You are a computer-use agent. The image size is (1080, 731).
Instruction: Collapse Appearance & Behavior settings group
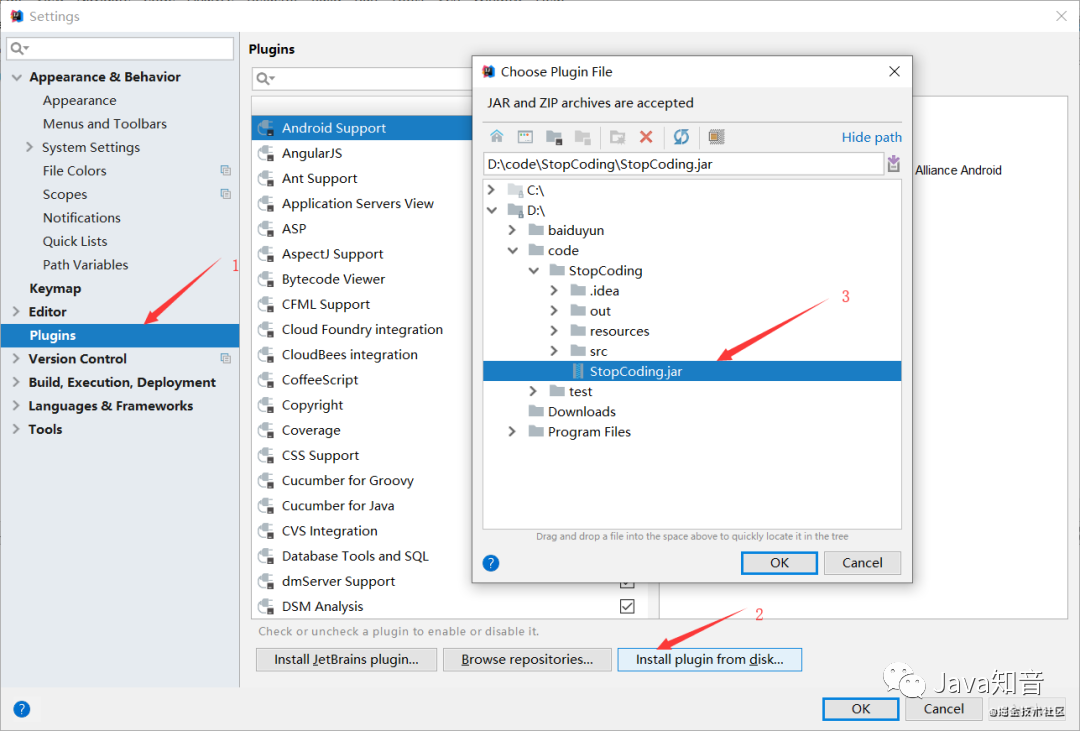17,77
